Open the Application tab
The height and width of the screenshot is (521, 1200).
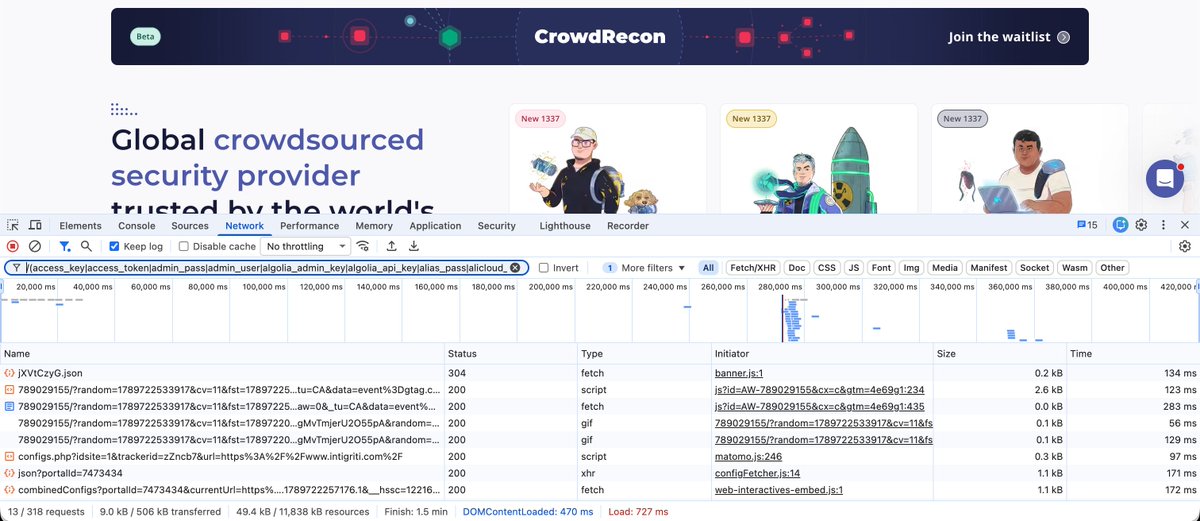click(x=435, y=226)
